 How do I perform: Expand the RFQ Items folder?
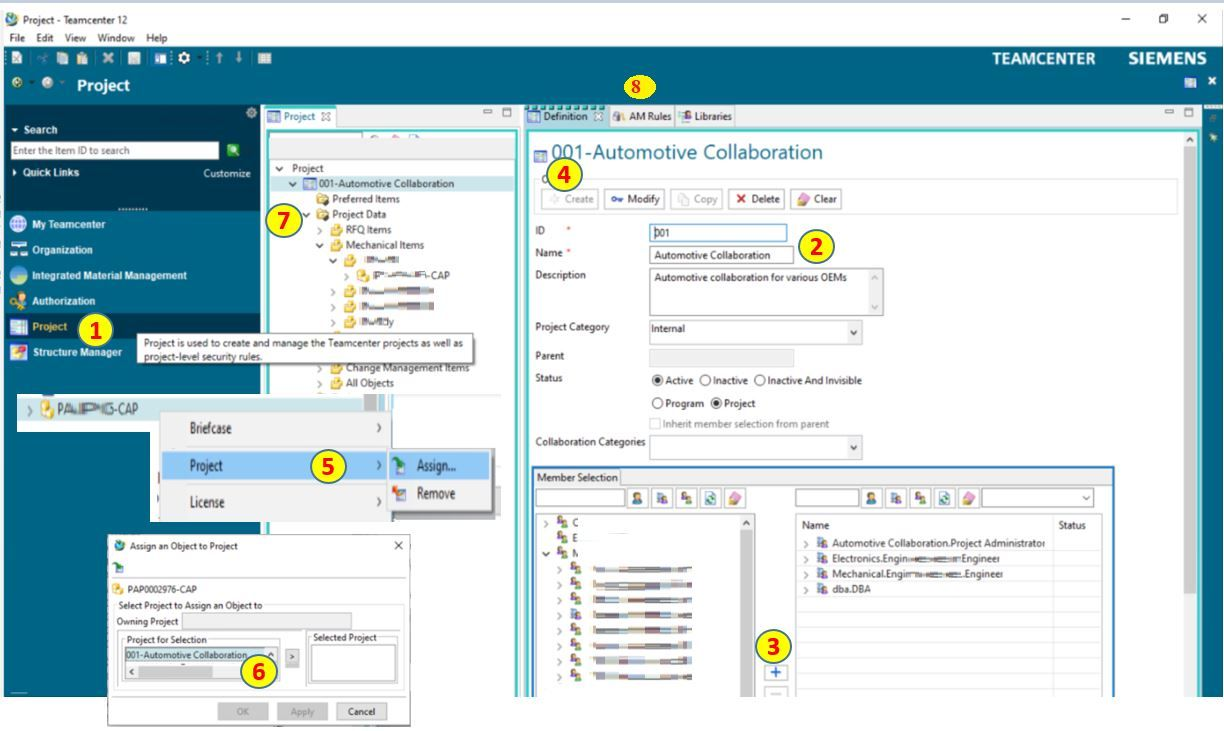pos(320,230)
